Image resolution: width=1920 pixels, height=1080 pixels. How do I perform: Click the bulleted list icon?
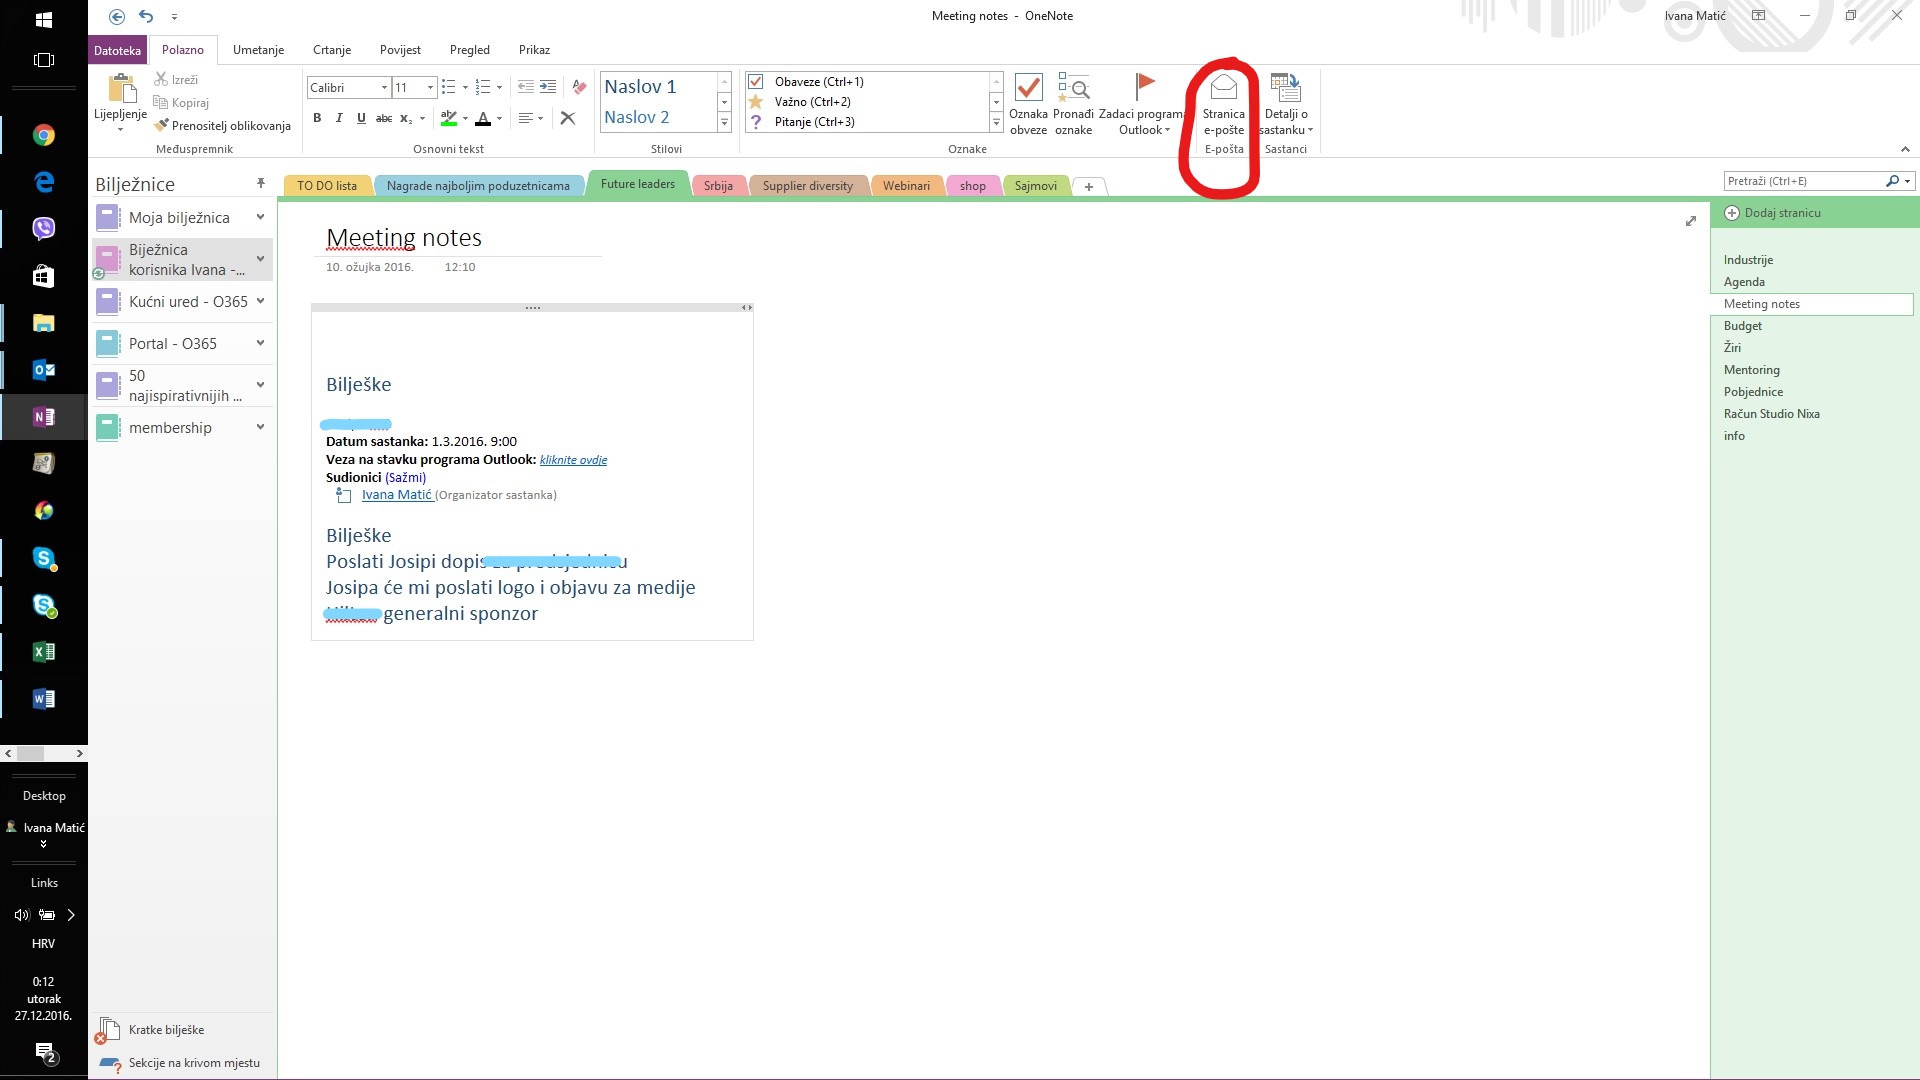point(449,87)
